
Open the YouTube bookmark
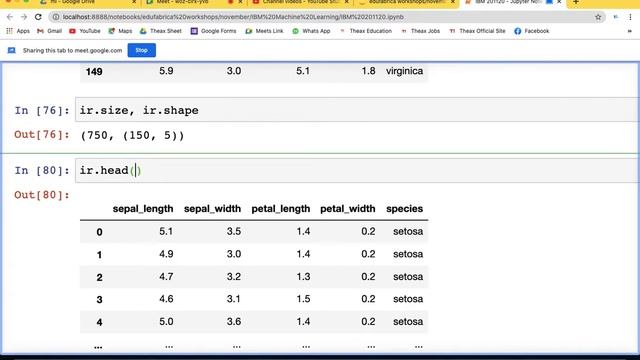click(x=84, y=31)
